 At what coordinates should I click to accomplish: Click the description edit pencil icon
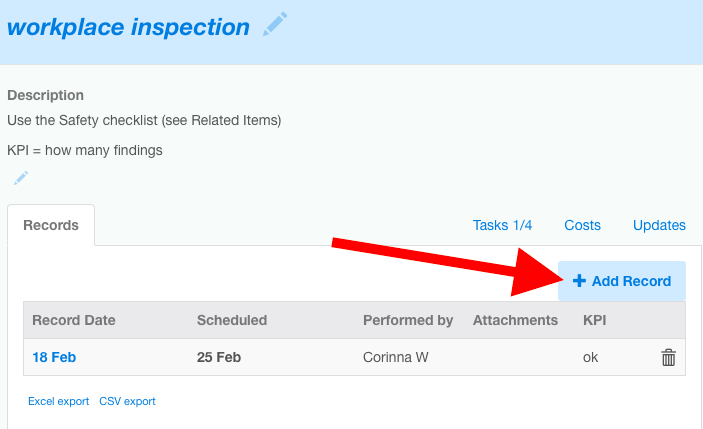[21, 178]
